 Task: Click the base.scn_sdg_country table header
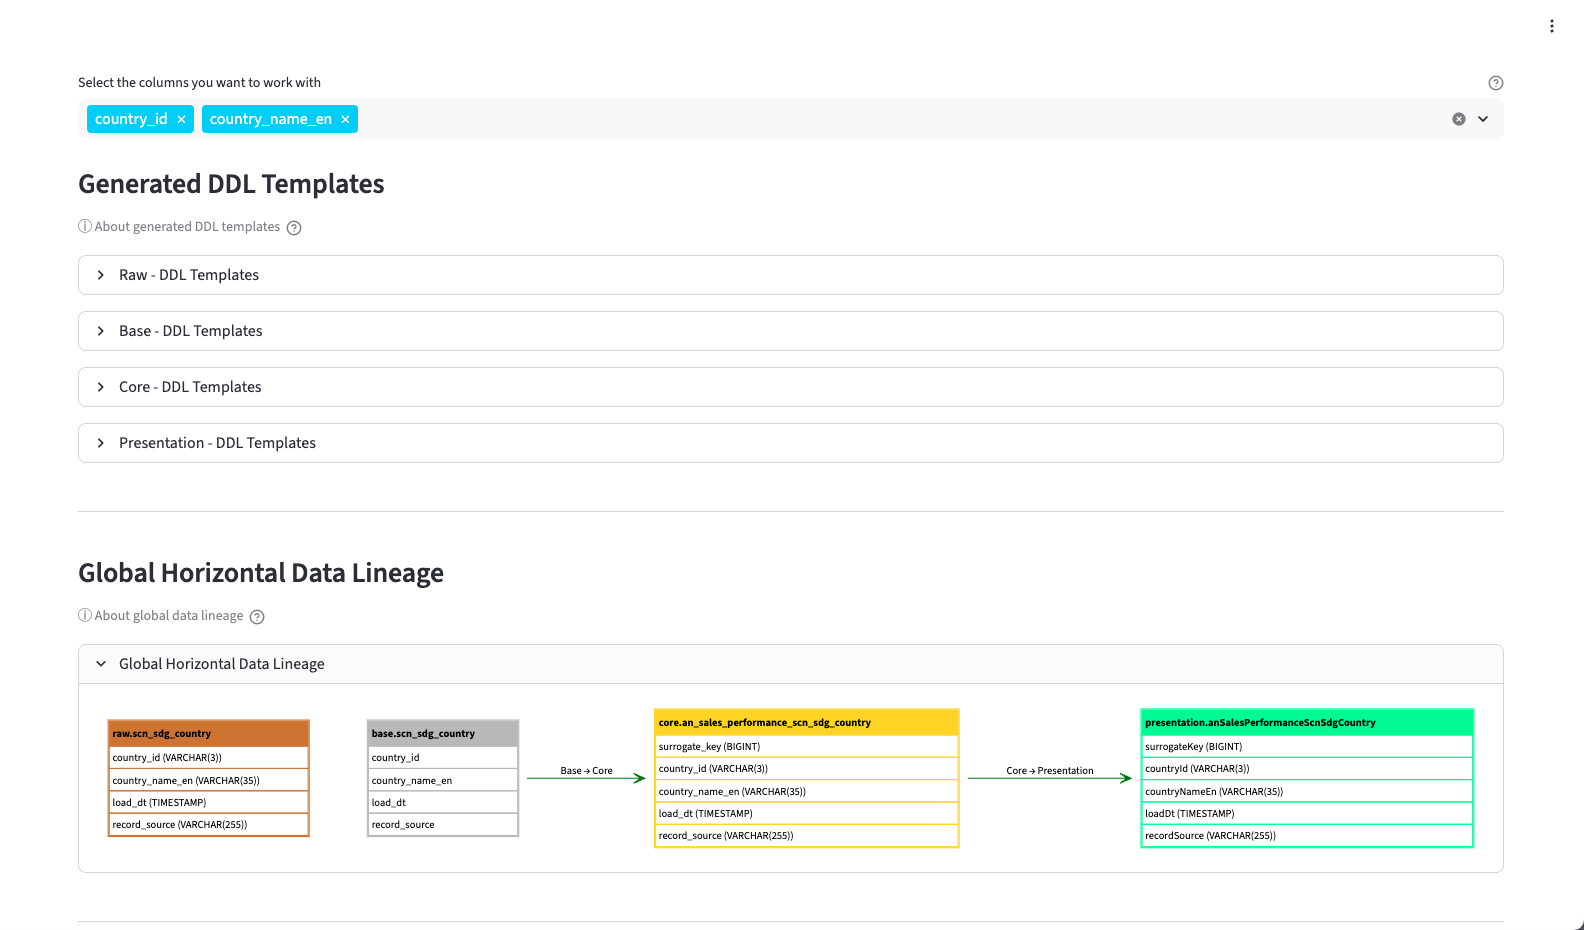pos(443,733)
